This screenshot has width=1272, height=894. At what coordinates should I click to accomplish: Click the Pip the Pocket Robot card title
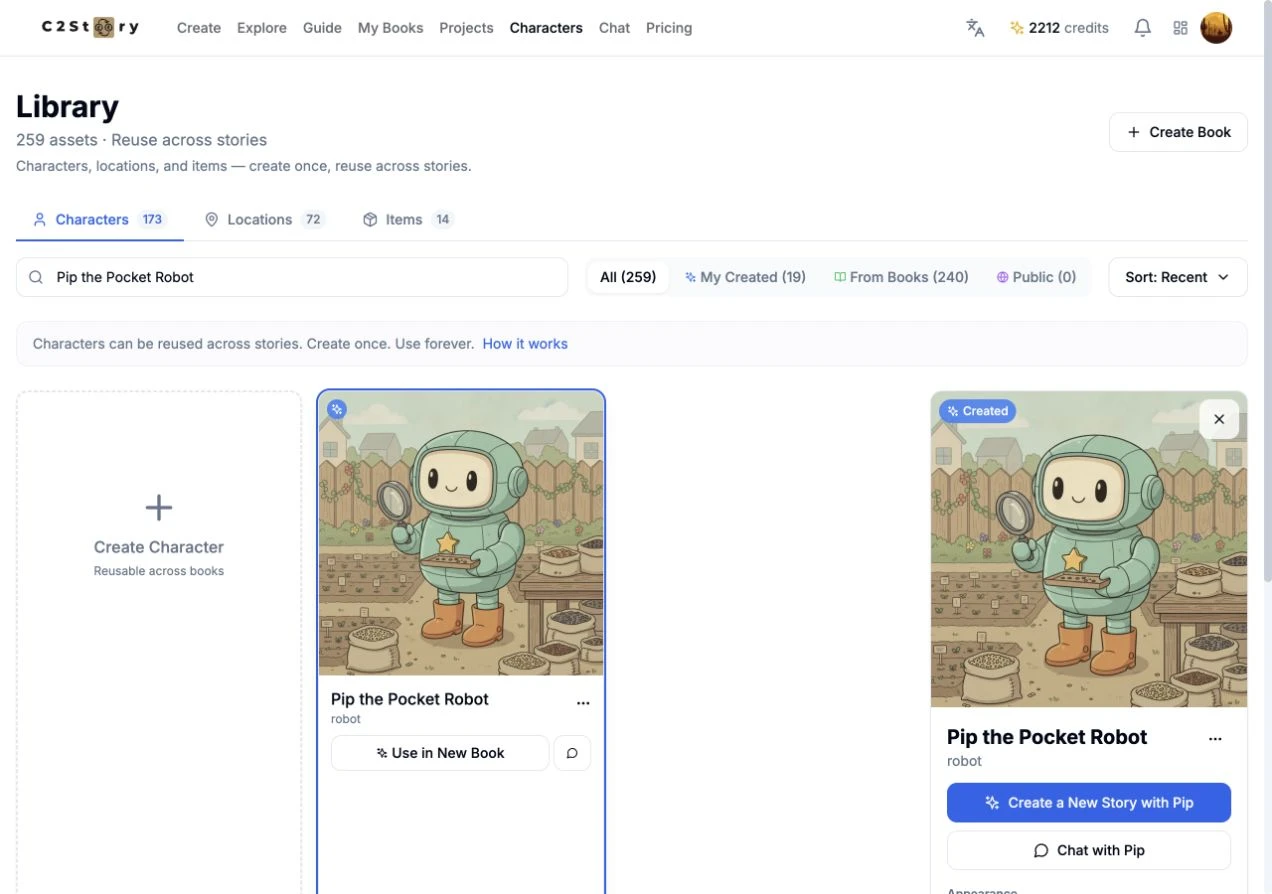[410, 699]
